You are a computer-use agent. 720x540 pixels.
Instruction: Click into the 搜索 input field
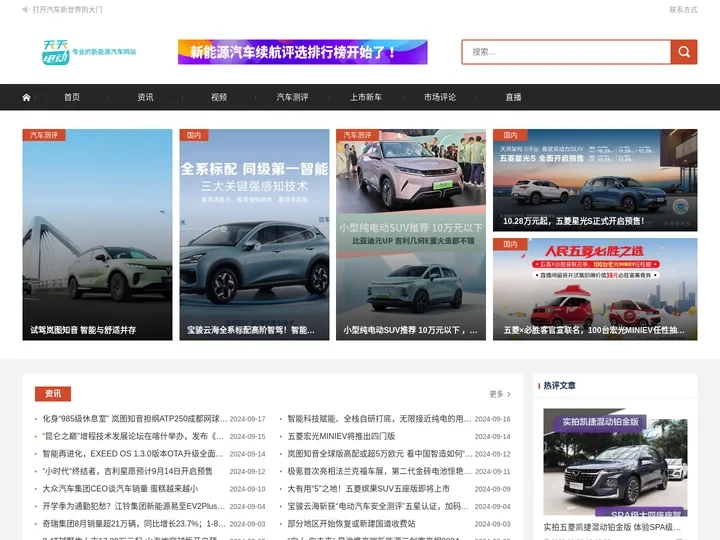[x=566, y=52]
